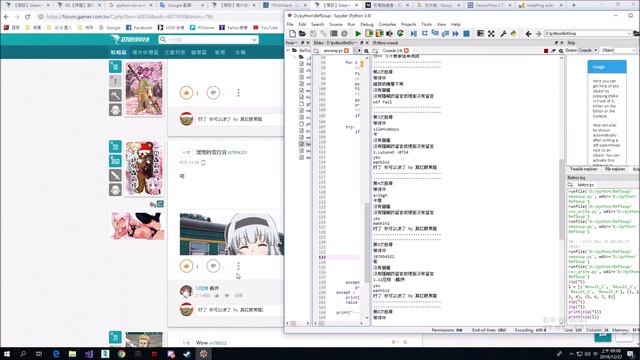Open the Help Source dropdown
Image resolution: width=640 pixels, height=360 pixels.
(588, 50)
